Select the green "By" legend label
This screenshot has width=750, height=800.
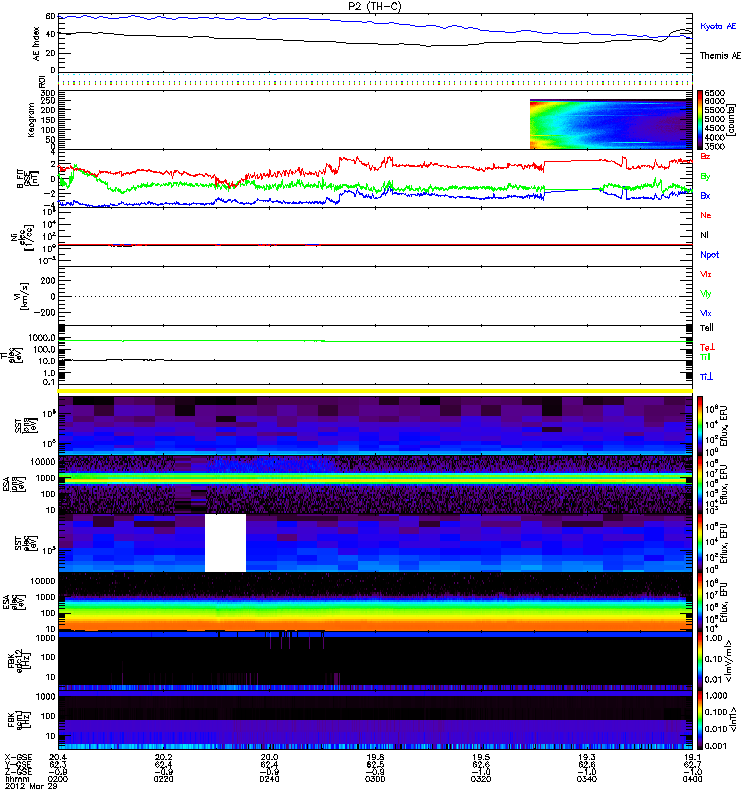(705, 177)
